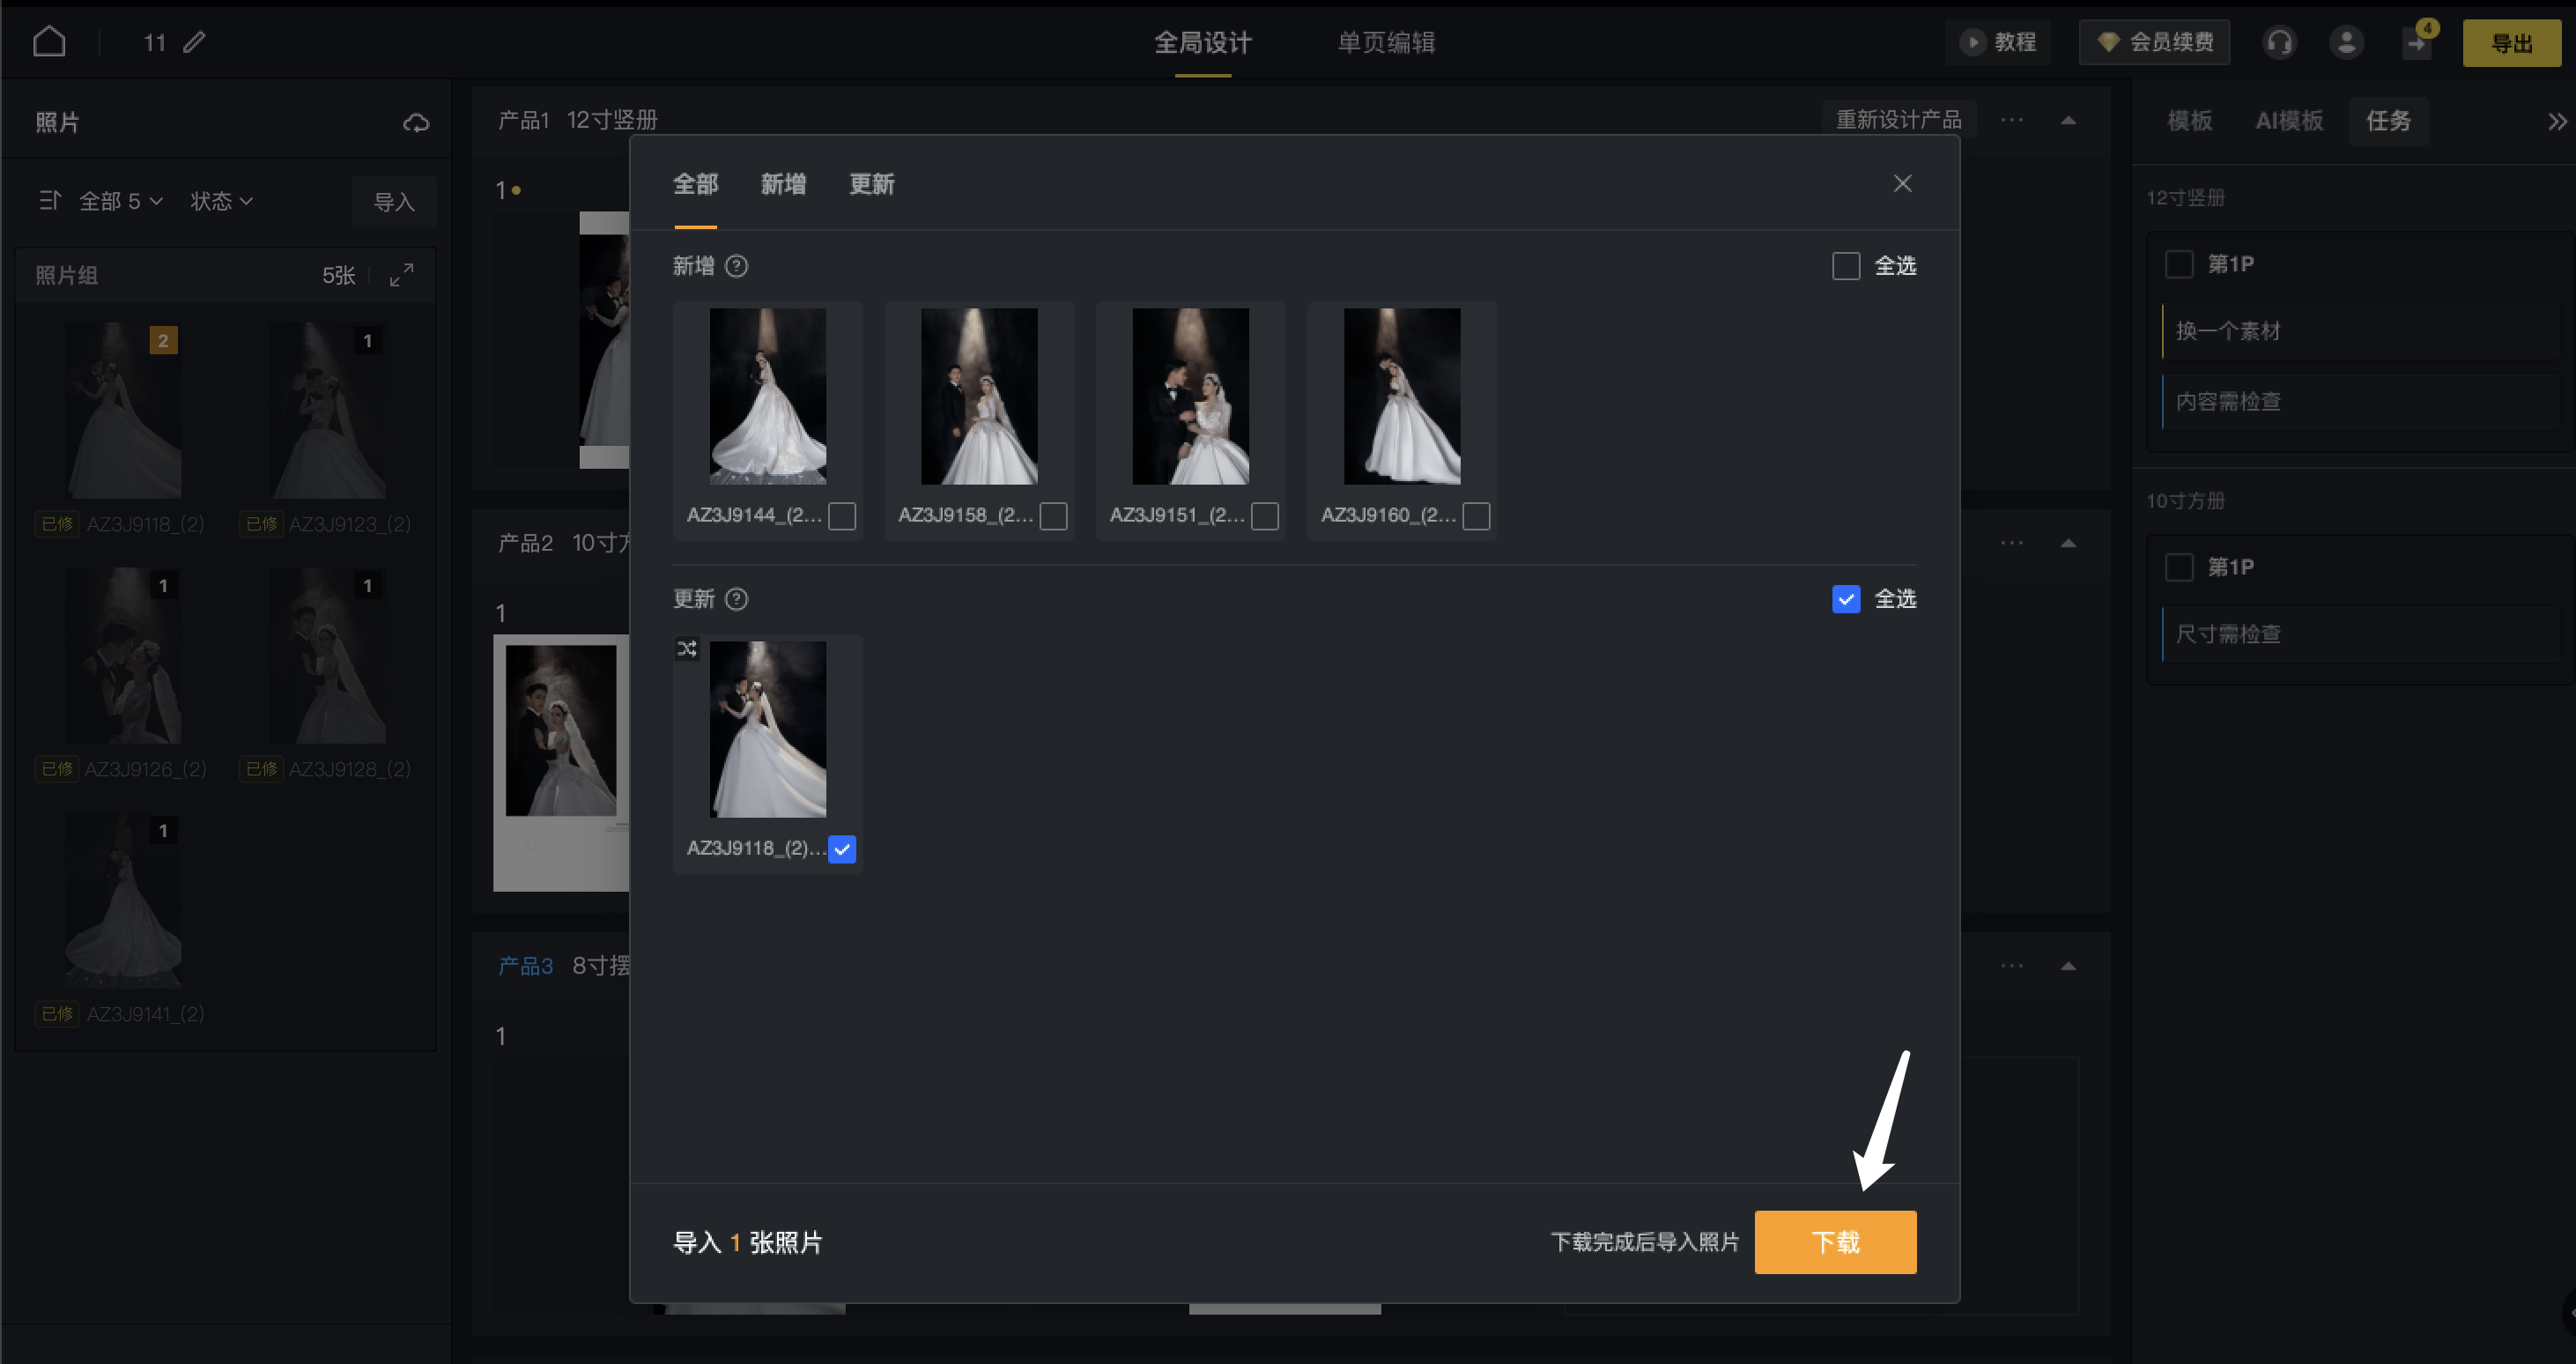Click the help icon next to 新增
Image resolution: width=2576 pixels, height=1364 pixels.
(x=737, y=266)
